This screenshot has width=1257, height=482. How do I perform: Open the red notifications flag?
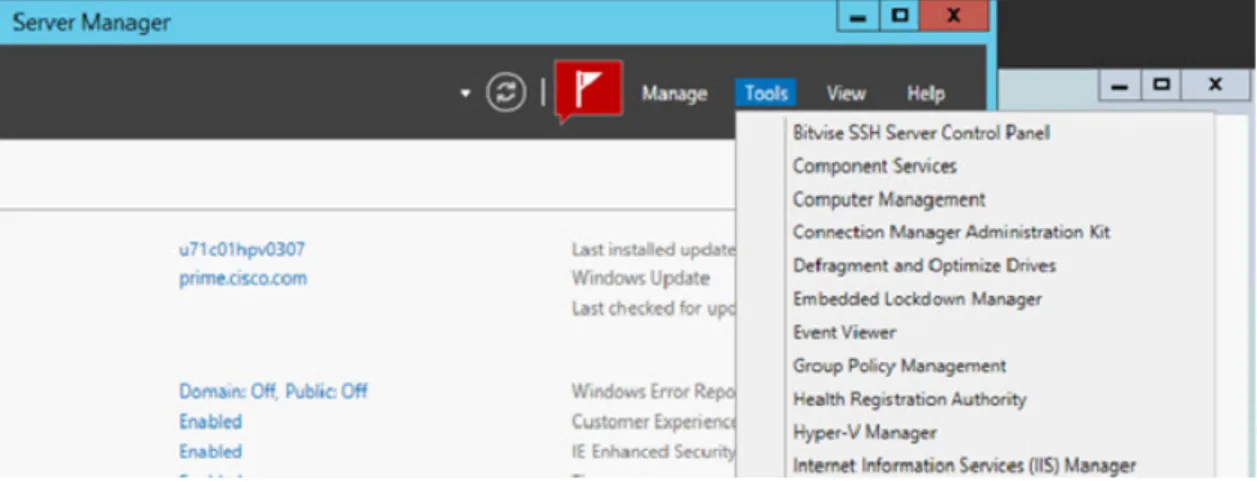point(589,92)
